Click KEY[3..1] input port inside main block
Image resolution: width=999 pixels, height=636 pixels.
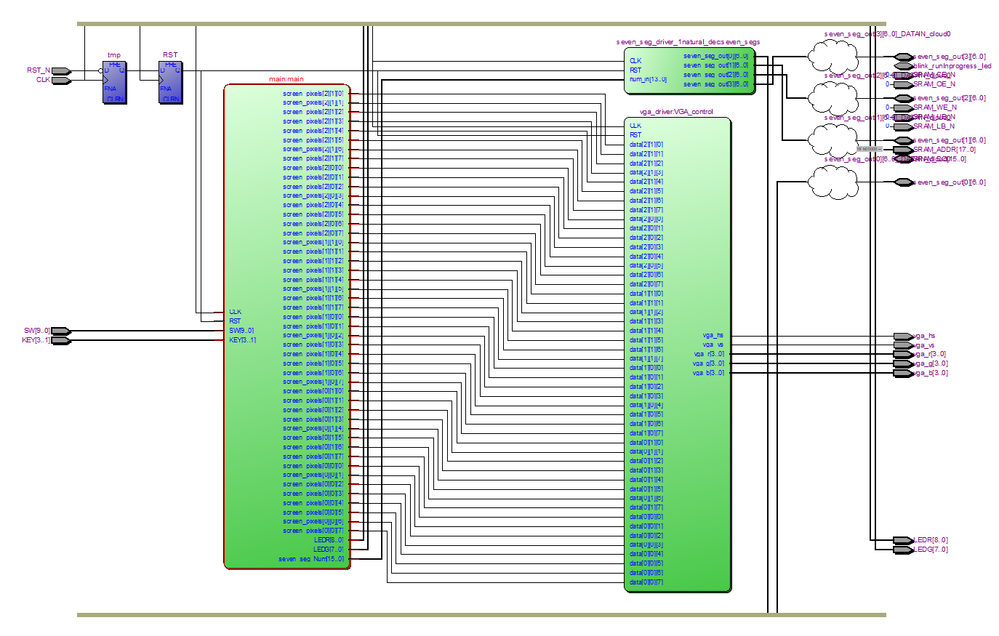(x=243, y=340)
